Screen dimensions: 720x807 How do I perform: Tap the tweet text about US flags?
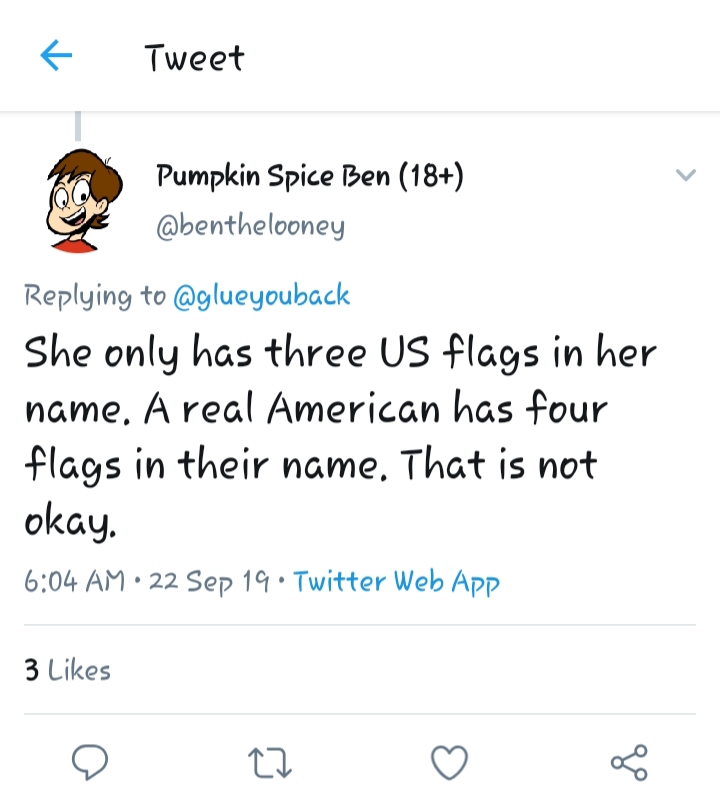[x=340, y=436]
